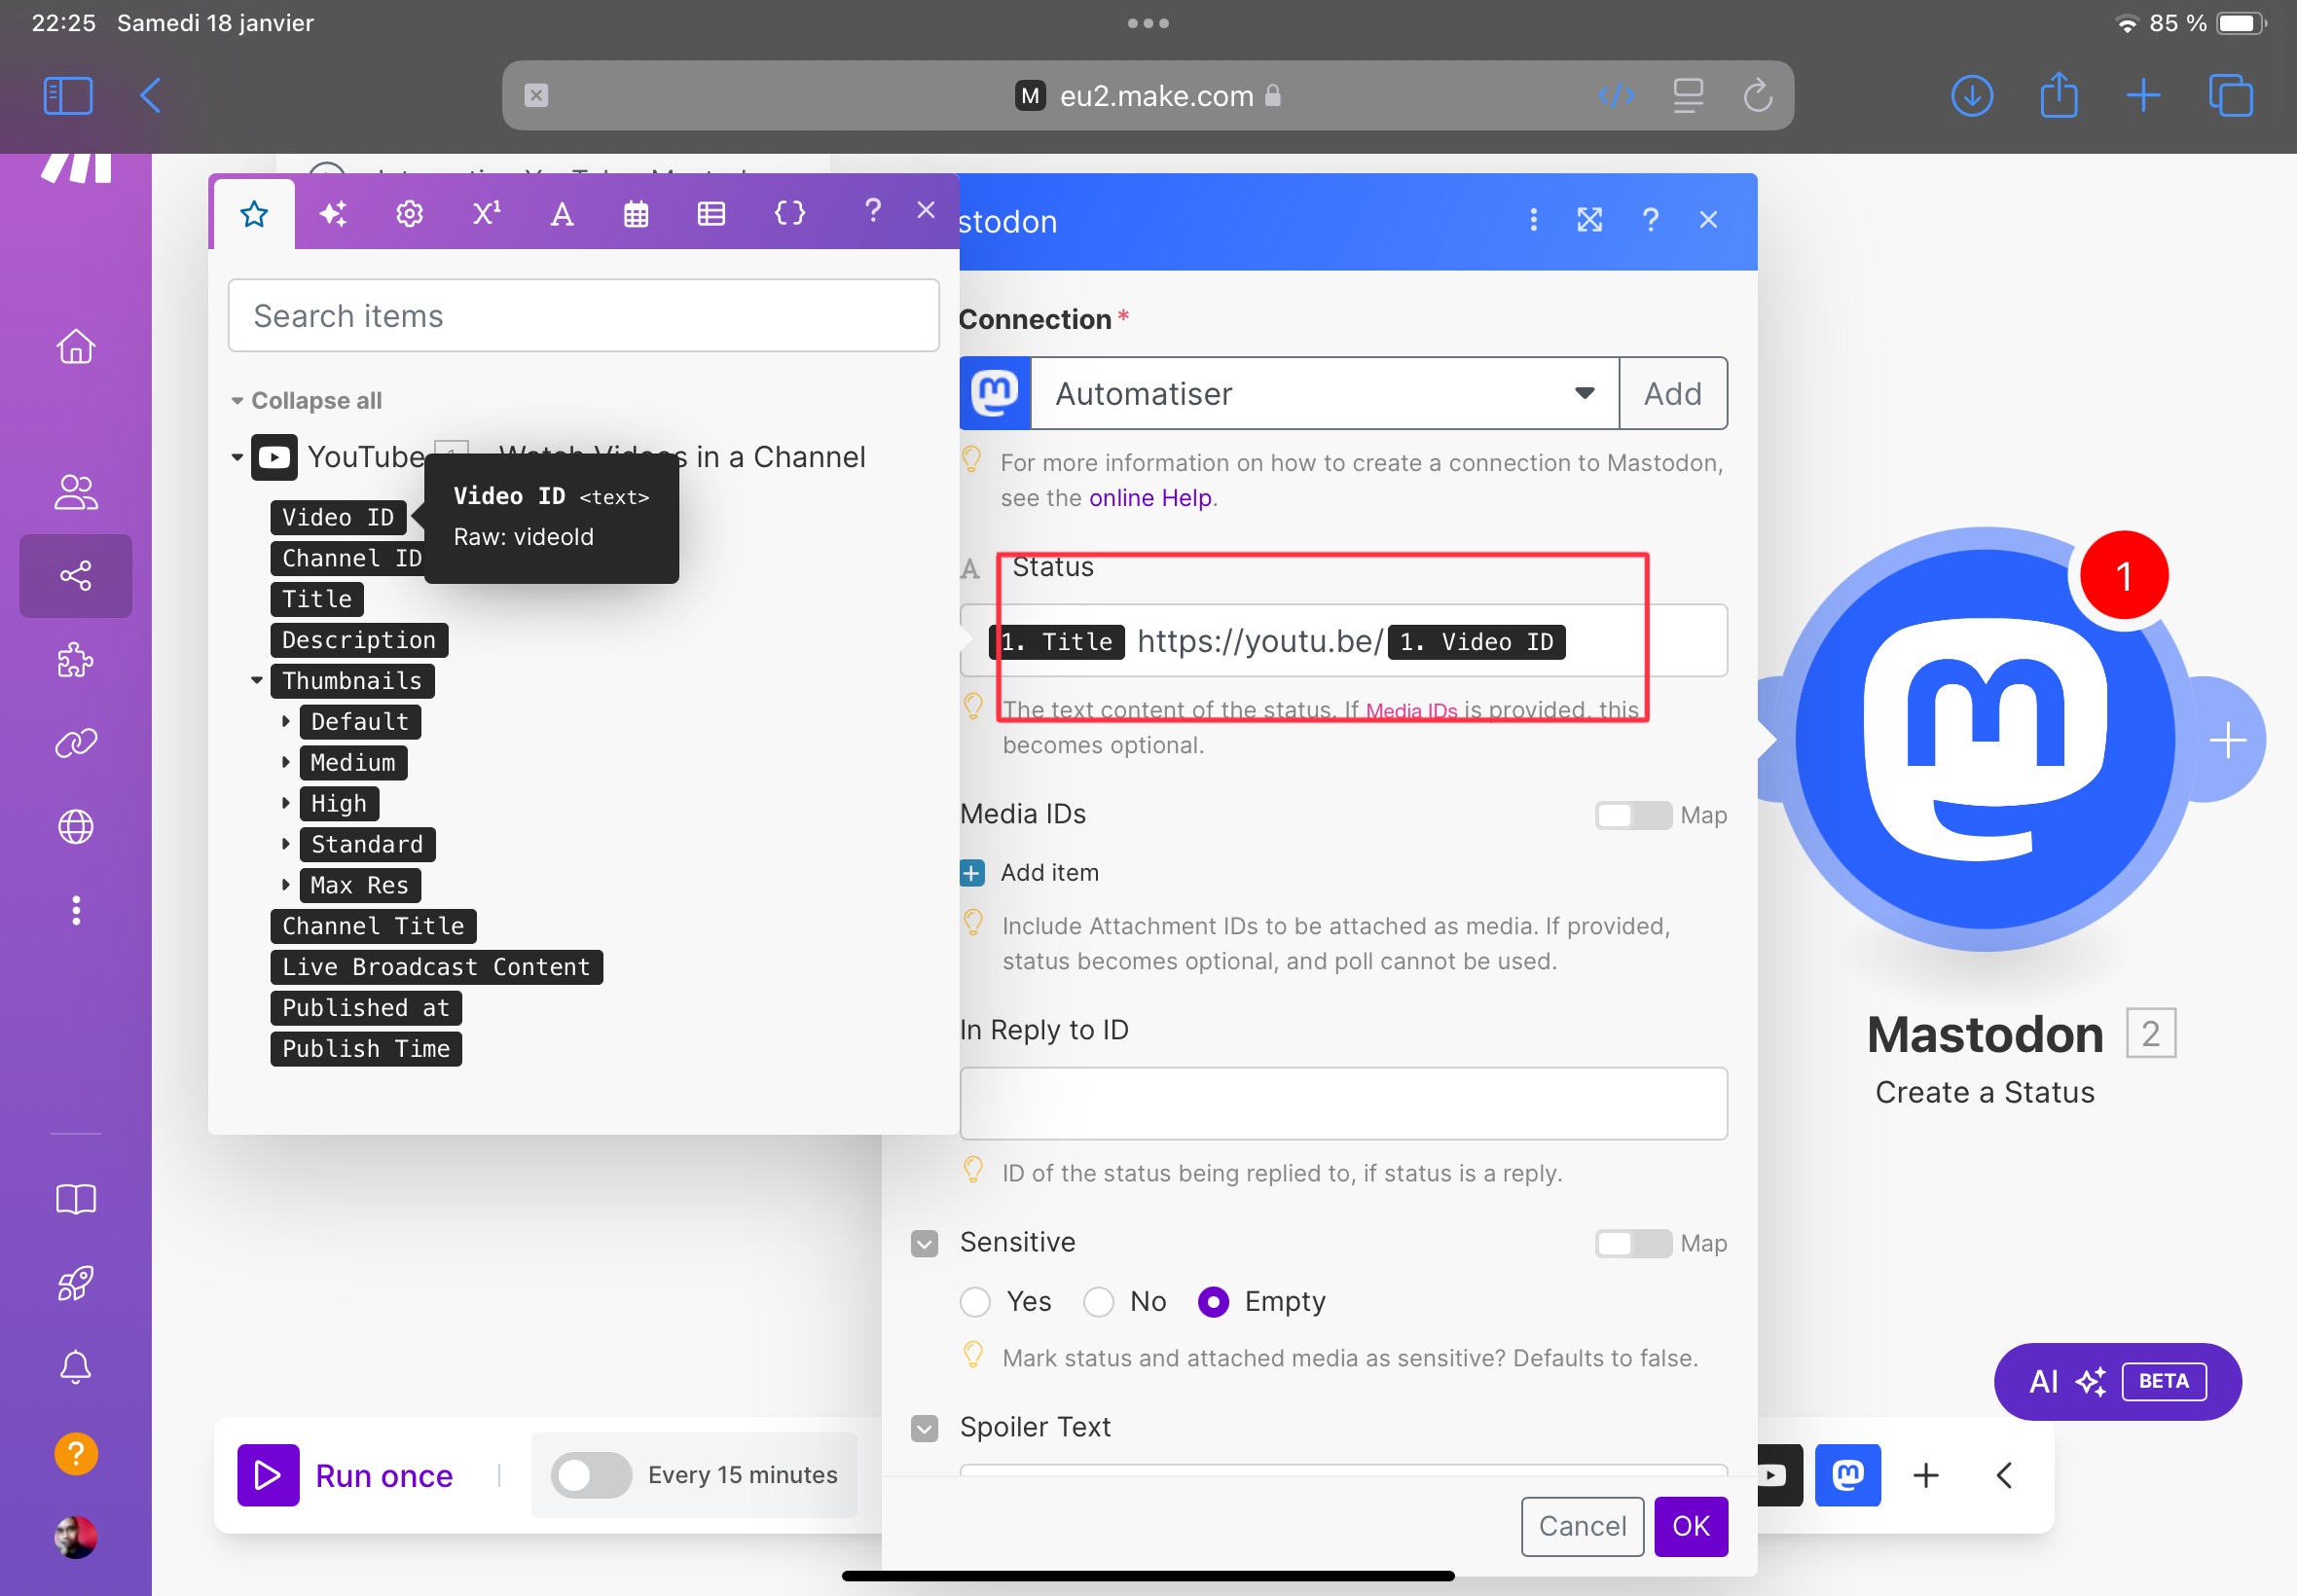Screen dimensions: 2297x1596
Task: Expand the Medium thumbnail node
Action: 286,762
